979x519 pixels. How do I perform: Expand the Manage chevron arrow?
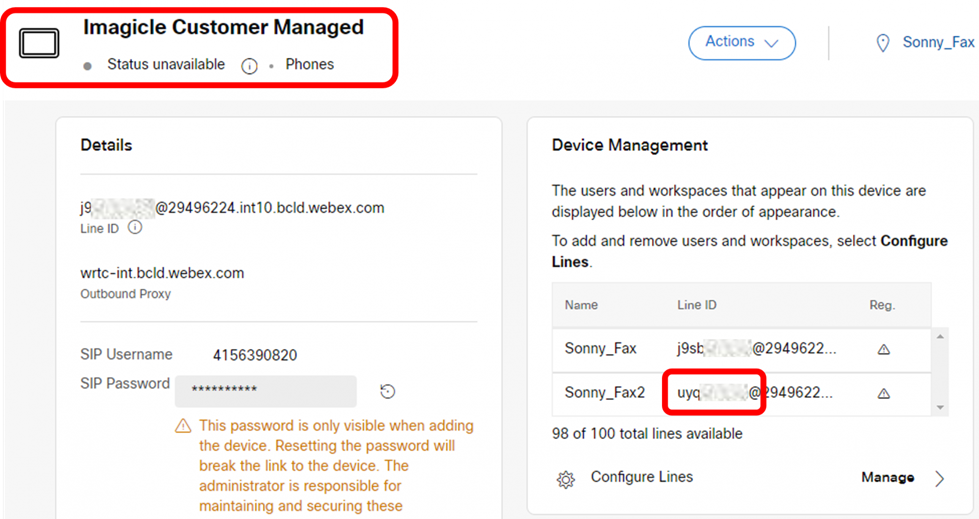(939, 478)
